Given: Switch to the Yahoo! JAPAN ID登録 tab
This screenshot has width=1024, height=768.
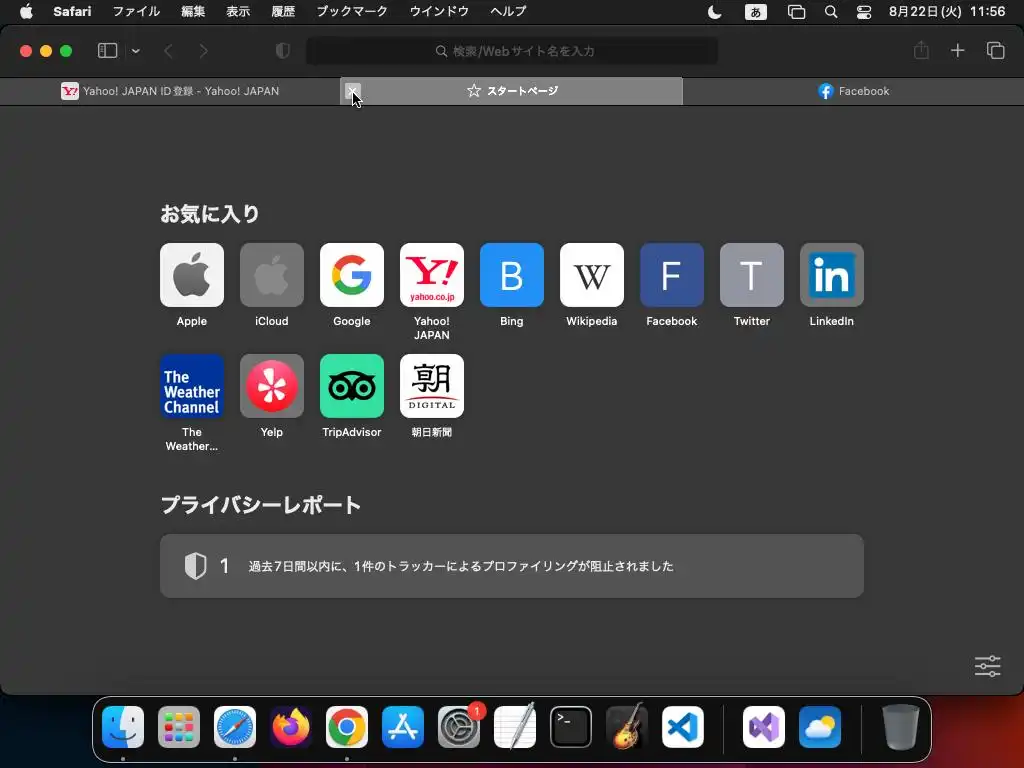Looking at the screenshot, I should pos(170,91).
